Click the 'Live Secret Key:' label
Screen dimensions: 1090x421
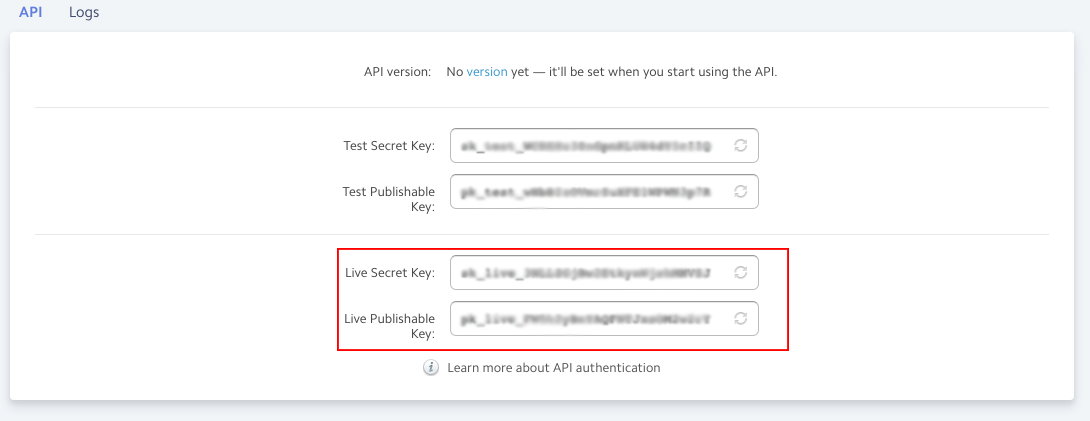389,272
